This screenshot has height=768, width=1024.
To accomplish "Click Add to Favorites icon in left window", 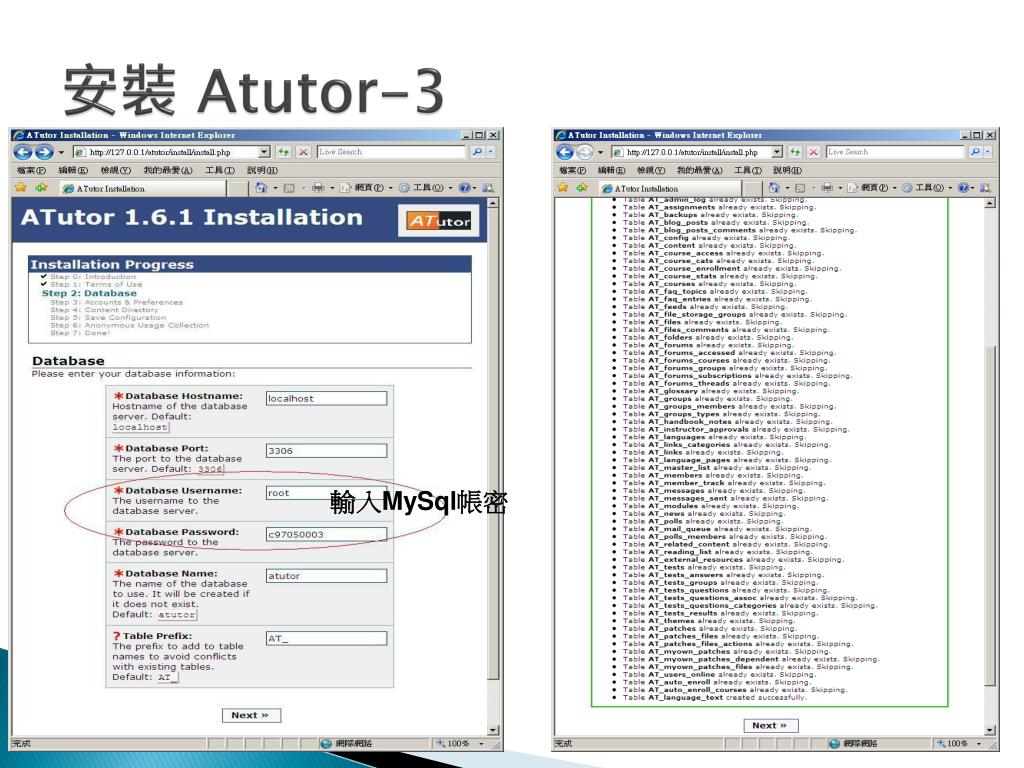I will [x=42, y=187].
